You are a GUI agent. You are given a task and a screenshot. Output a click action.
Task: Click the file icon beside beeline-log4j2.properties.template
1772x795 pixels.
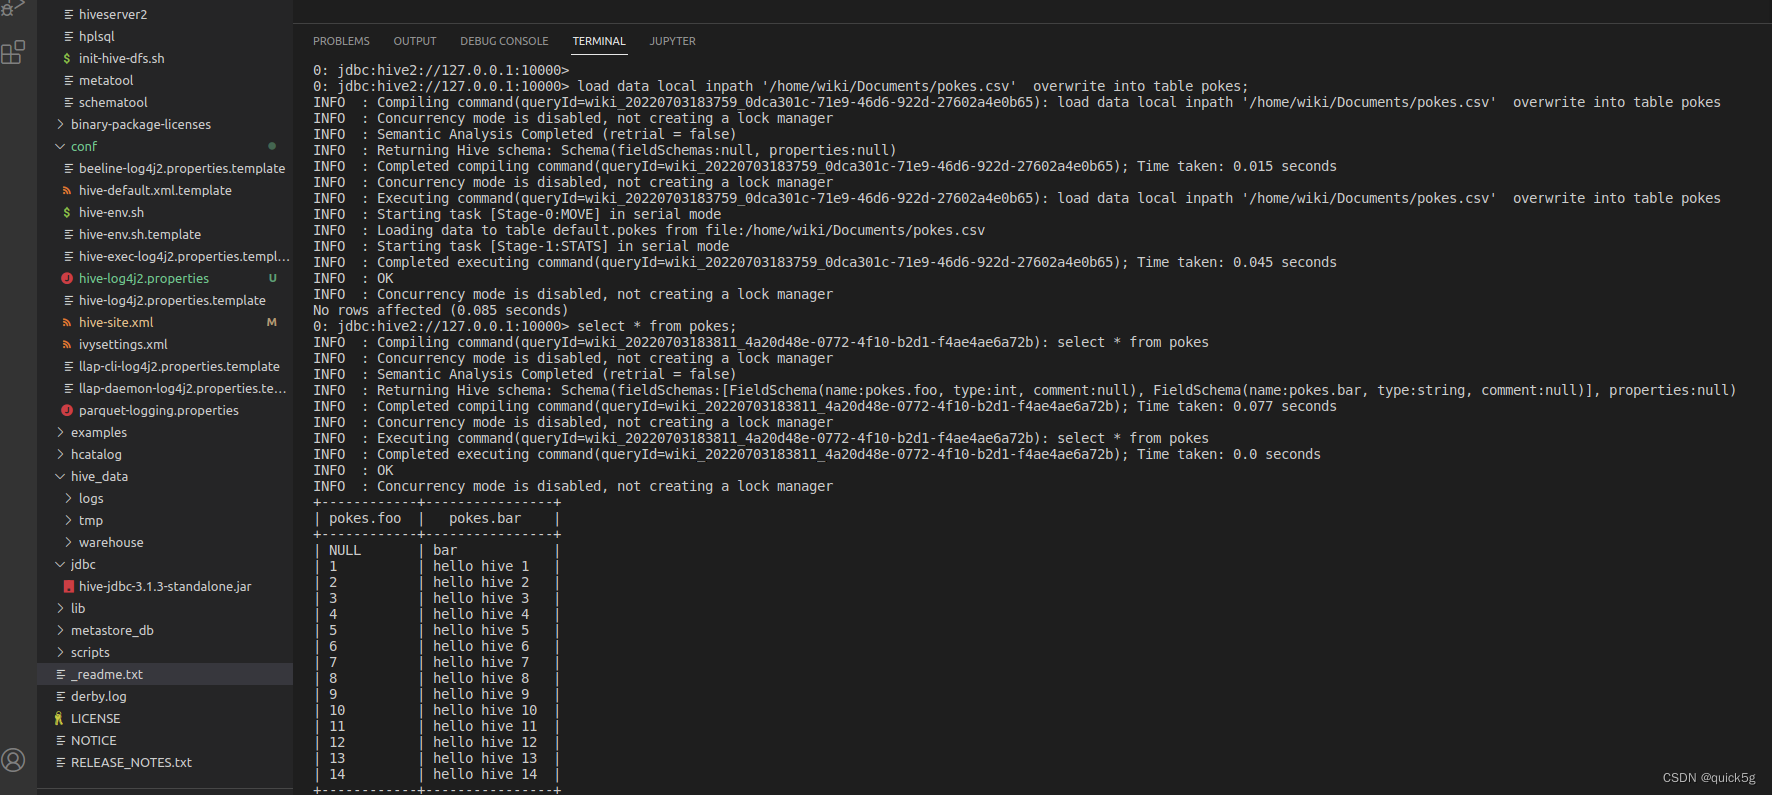tap(68, 169)
